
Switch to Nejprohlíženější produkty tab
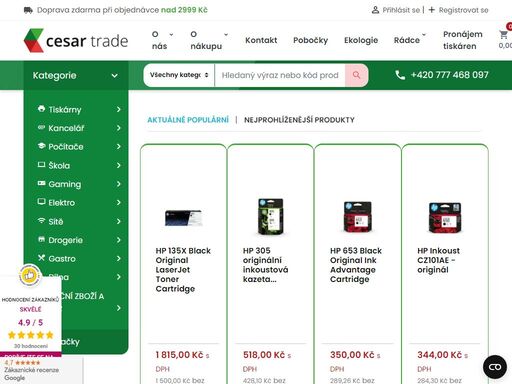click(299, 120)
